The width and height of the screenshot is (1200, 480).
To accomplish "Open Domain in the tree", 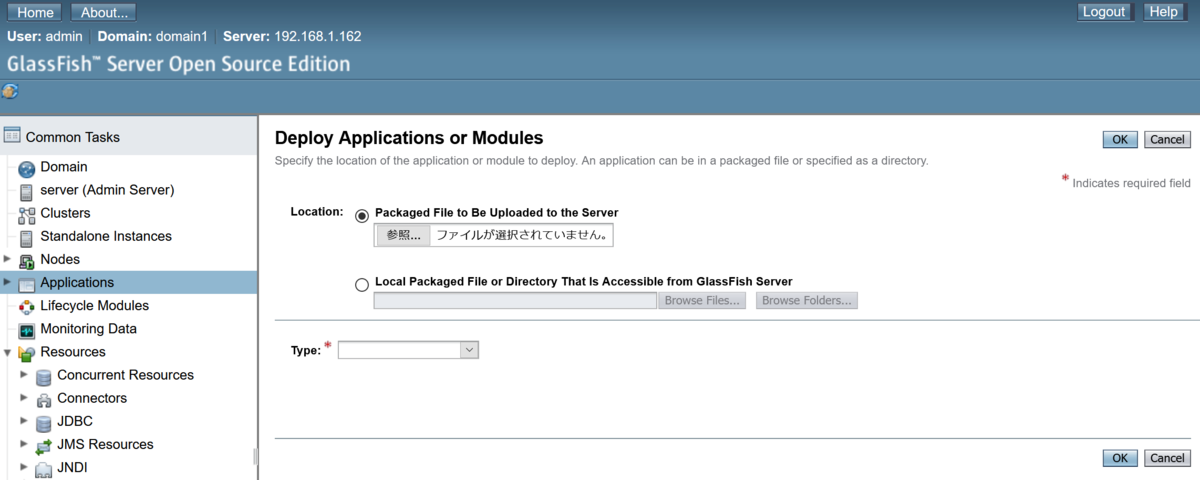I will [64, 167].
